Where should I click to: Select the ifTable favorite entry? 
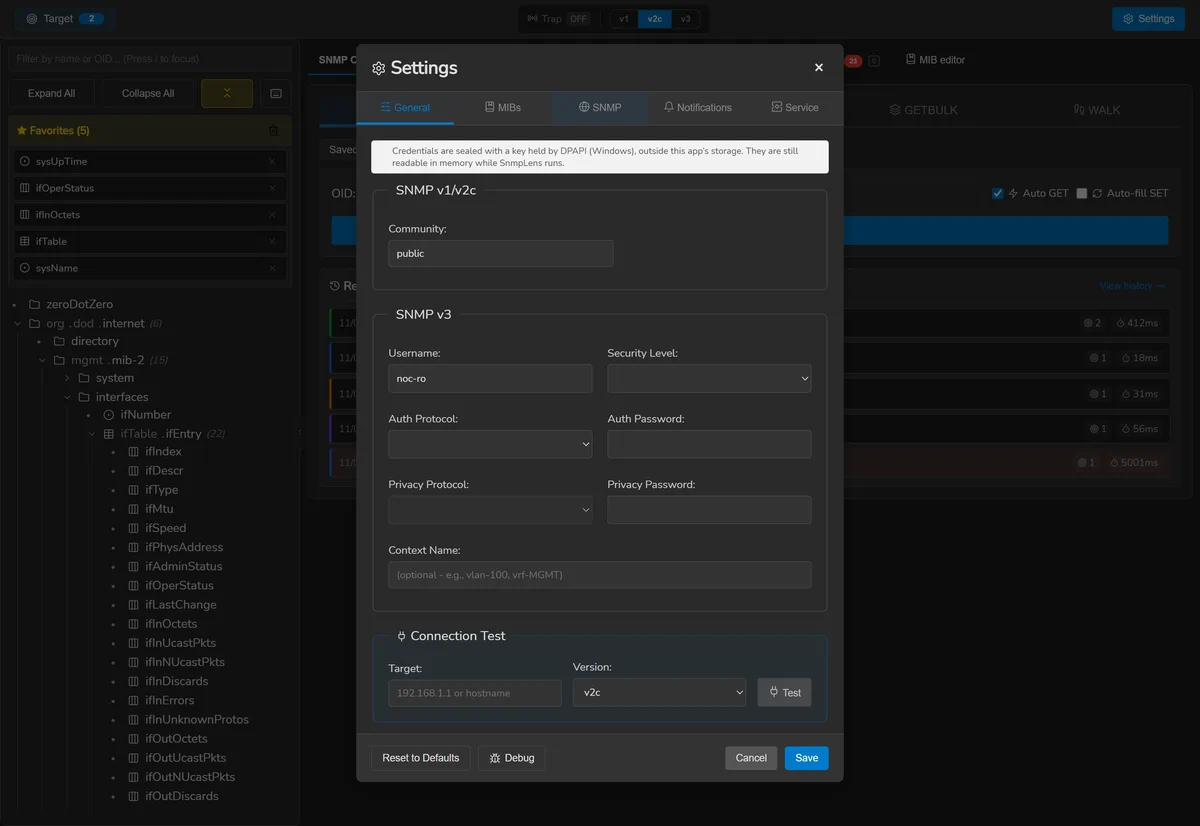(150, 241)
